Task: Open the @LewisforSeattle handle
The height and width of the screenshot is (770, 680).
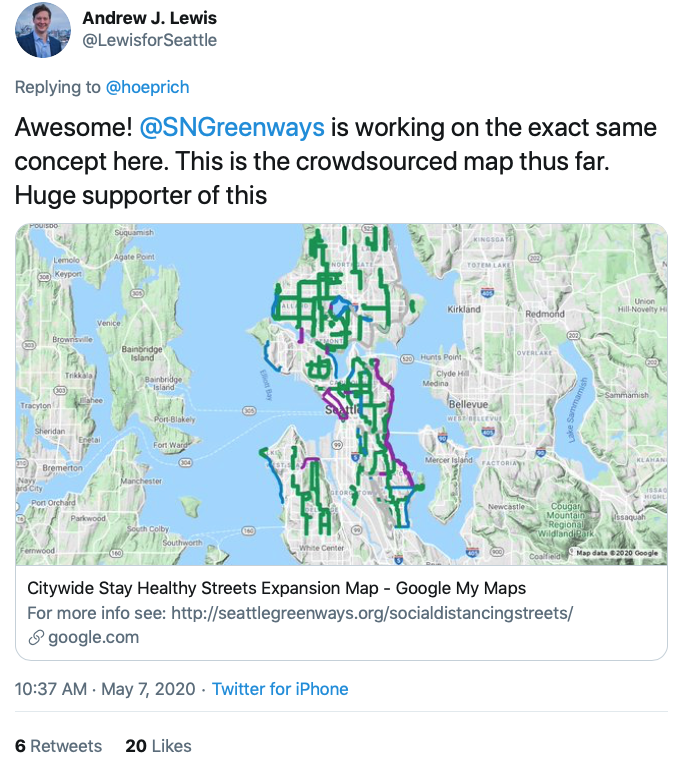Action: pyautogui.click(x=149, y=40)
